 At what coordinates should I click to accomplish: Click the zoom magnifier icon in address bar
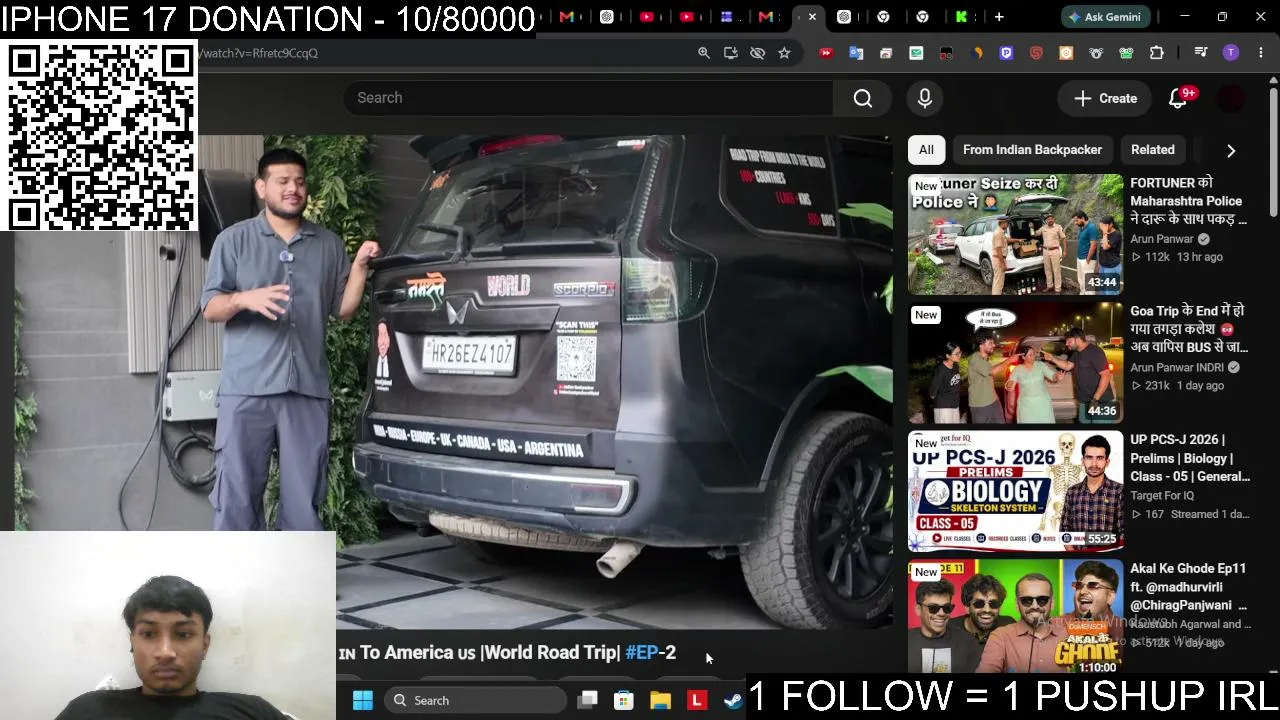(x=704, y=53)
